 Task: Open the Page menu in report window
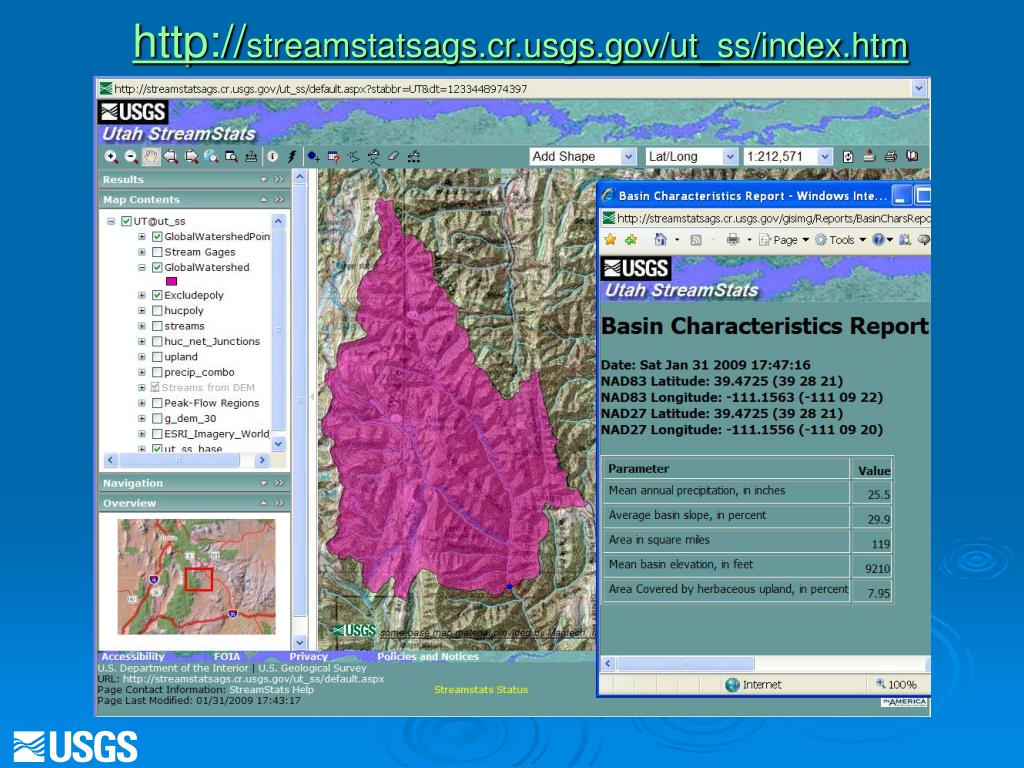(x=784, y=240)
